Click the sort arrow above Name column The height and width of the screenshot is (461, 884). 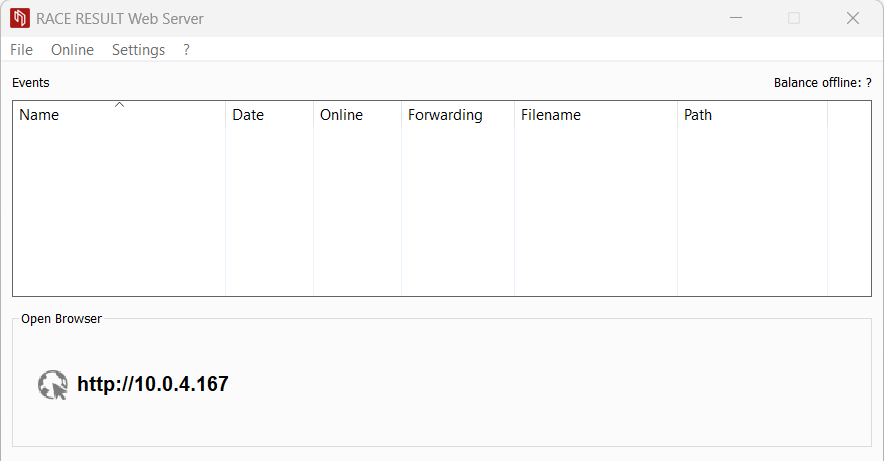coord(119,104)
